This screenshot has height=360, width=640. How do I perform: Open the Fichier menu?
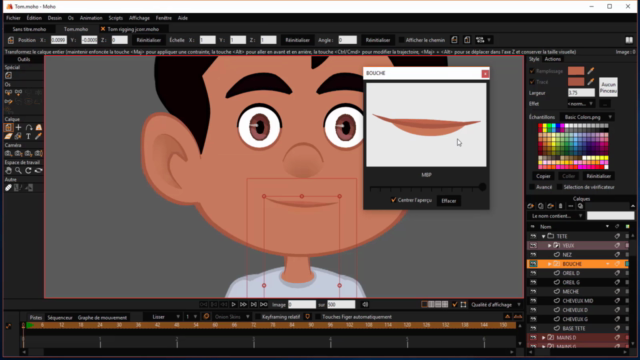tap(13, 18)
